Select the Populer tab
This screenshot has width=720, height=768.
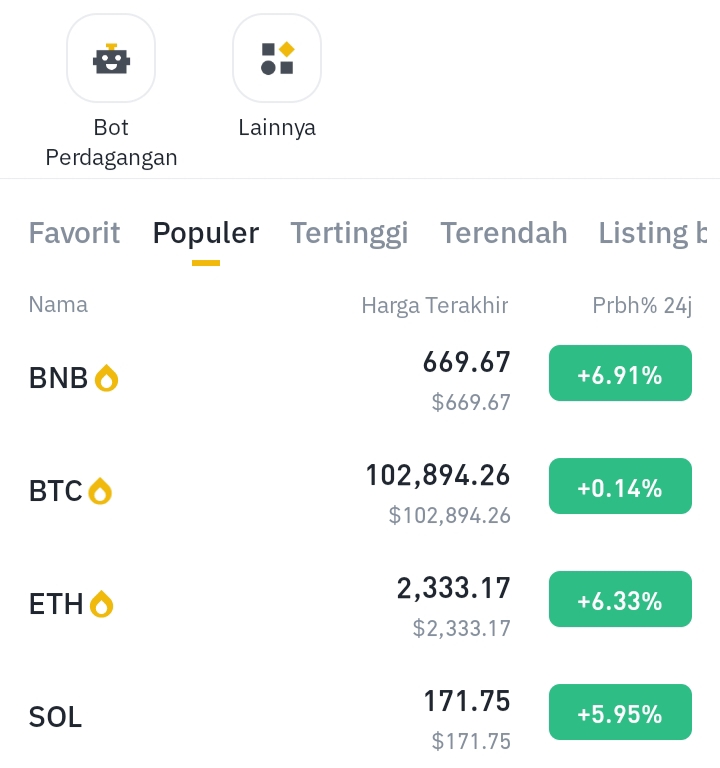point(206,234)
